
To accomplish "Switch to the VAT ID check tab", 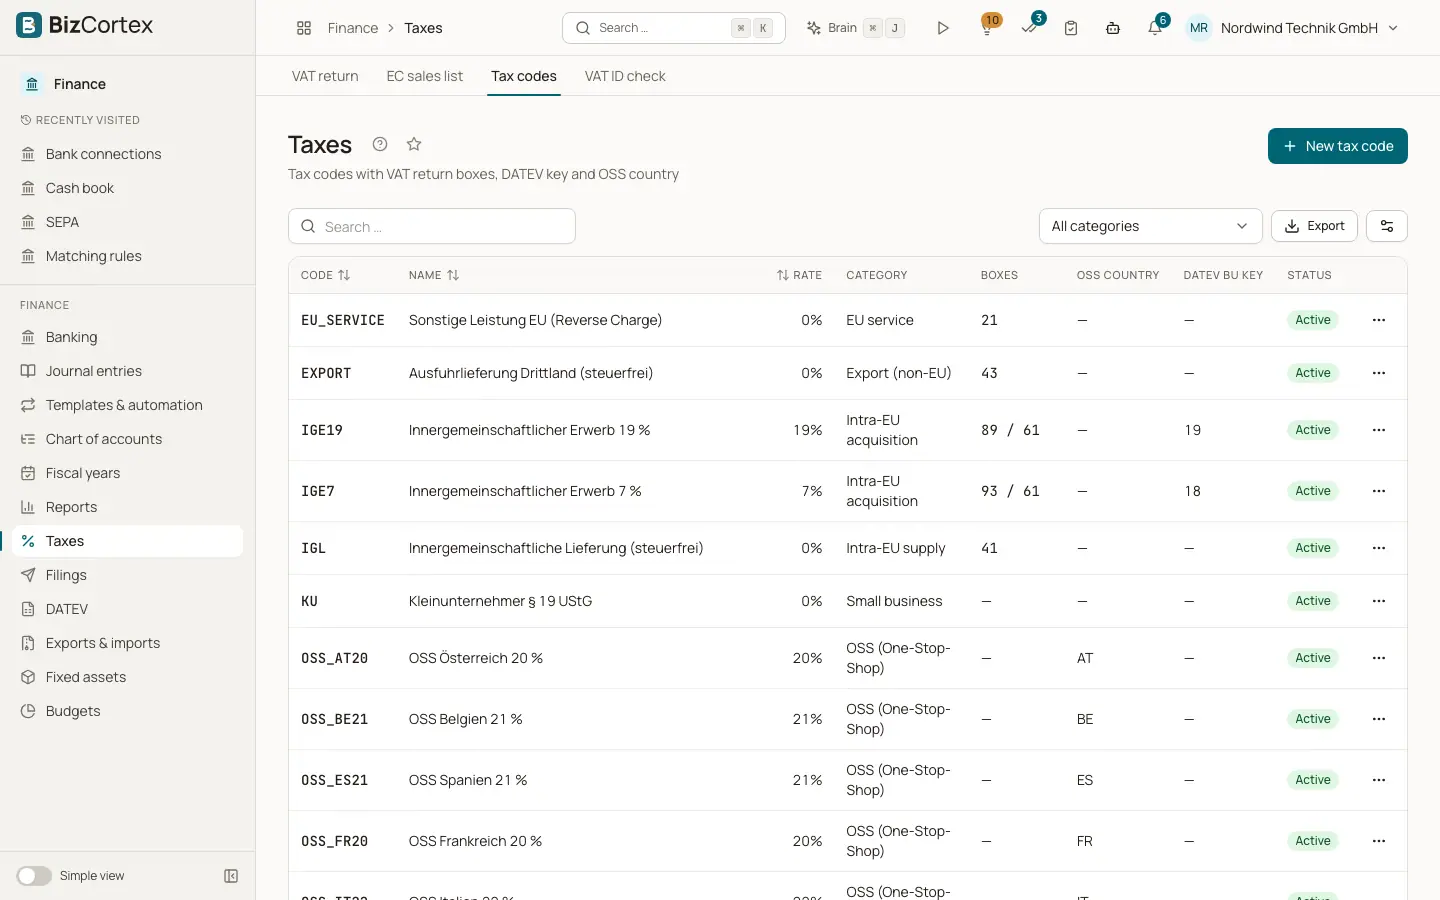I will pos(625,76).
